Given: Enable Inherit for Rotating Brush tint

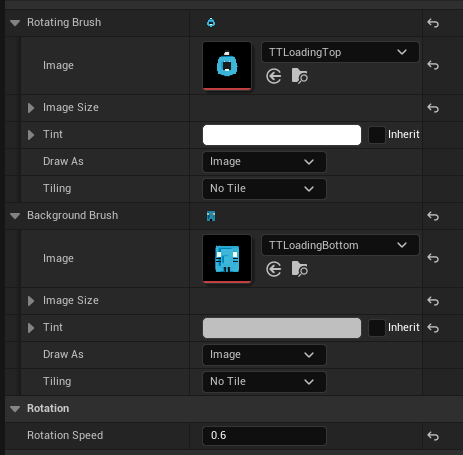Looking at the screenshot, I should pyautogui.click(x=377, y=135).
